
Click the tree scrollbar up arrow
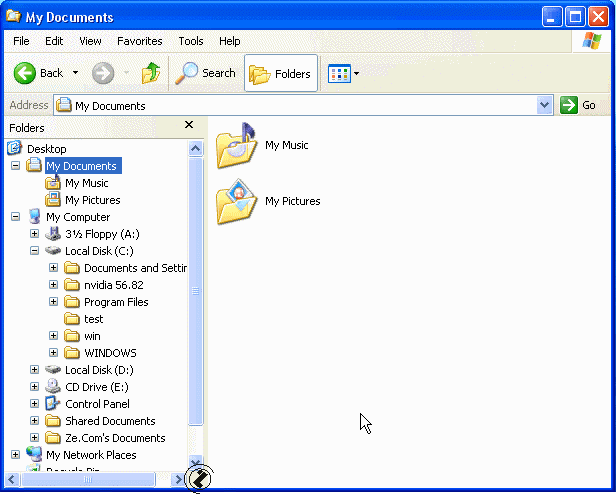[195, 149]
